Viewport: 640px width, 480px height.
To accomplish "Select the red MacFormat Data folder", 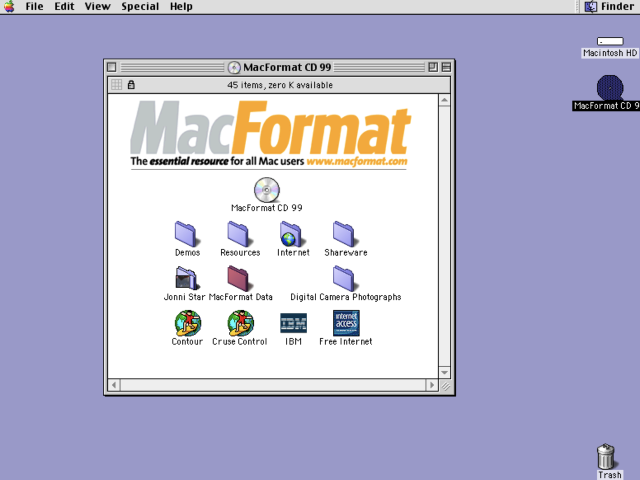I will pos(239,279).
